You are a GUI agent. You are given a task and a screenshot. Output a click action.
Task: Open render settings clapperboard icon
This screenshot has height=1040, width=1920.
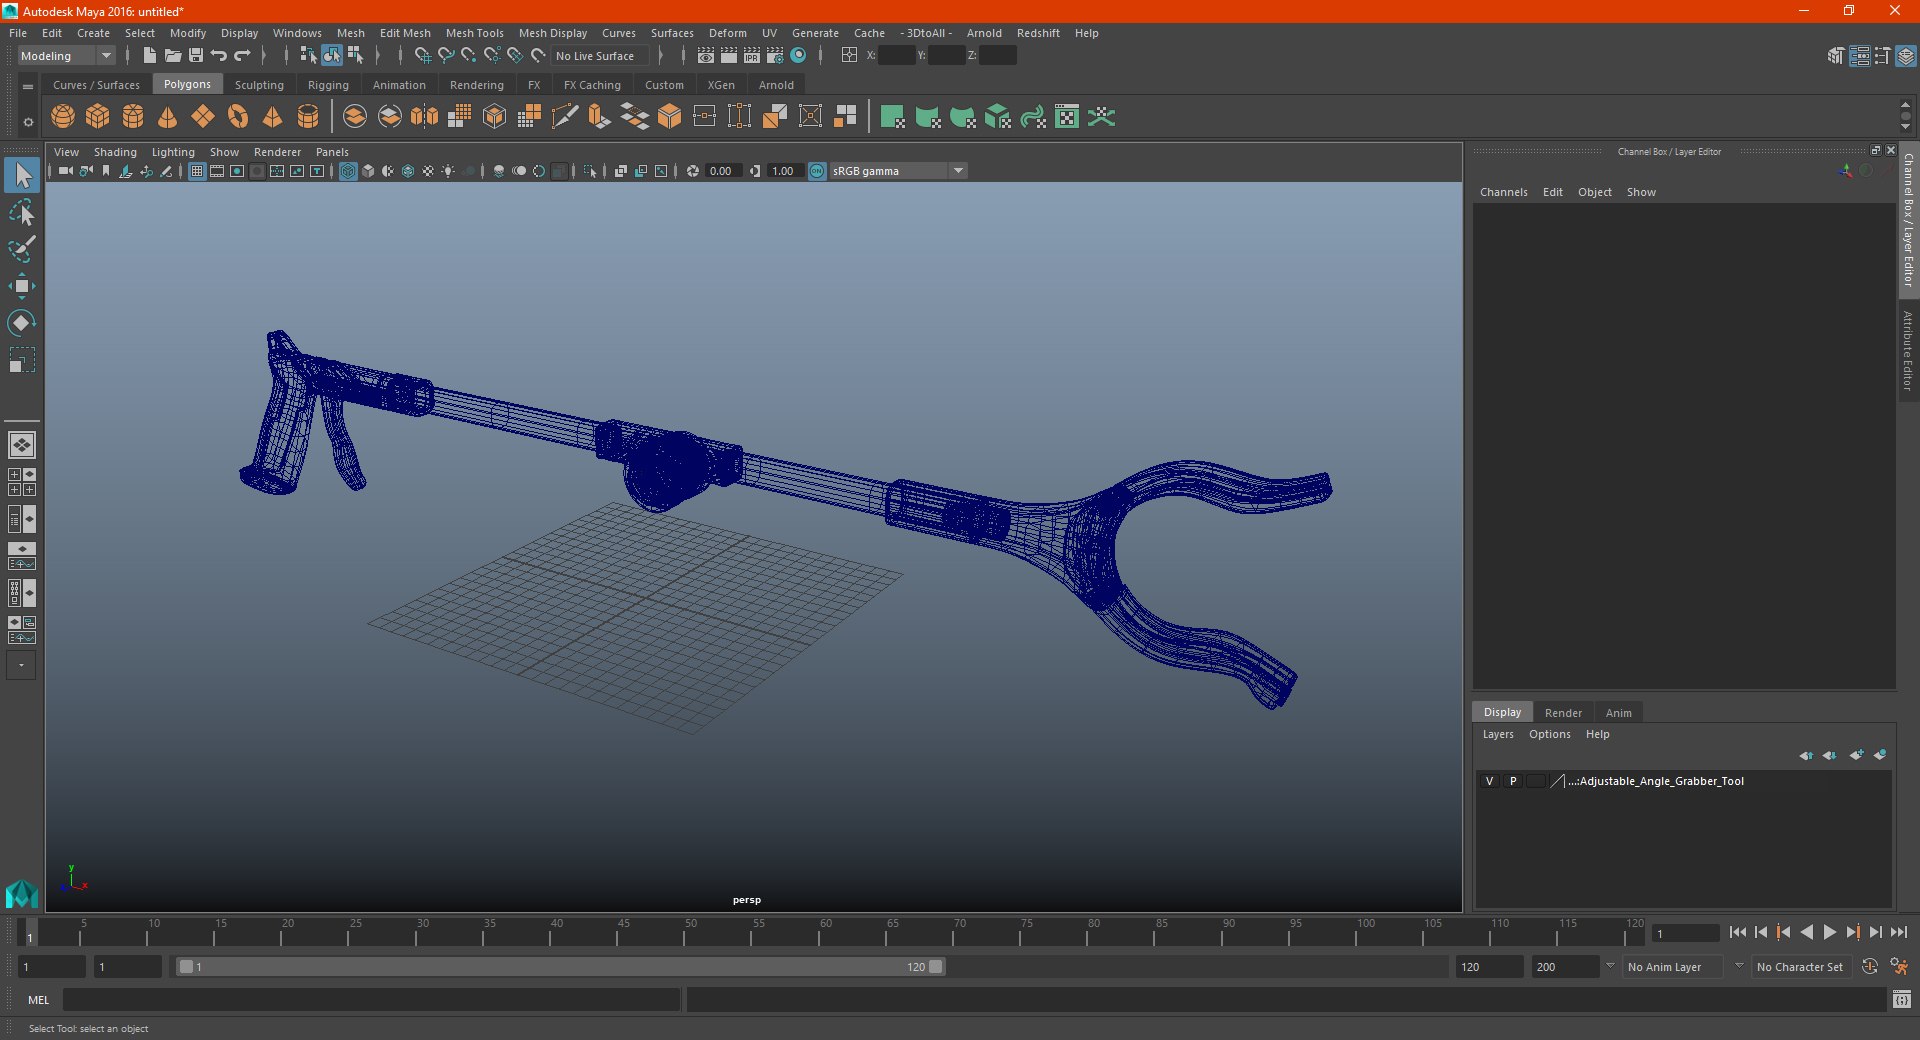[775, 56]
